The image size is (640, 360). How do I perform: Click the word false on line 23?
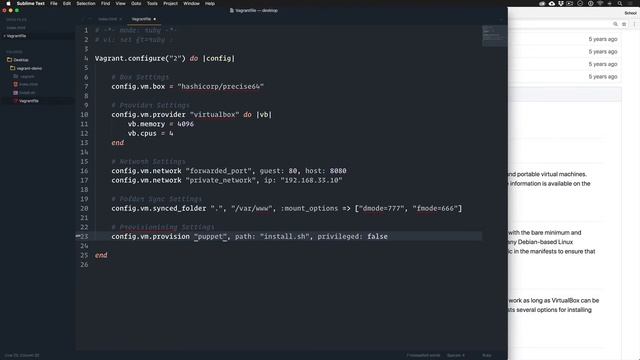377,237
